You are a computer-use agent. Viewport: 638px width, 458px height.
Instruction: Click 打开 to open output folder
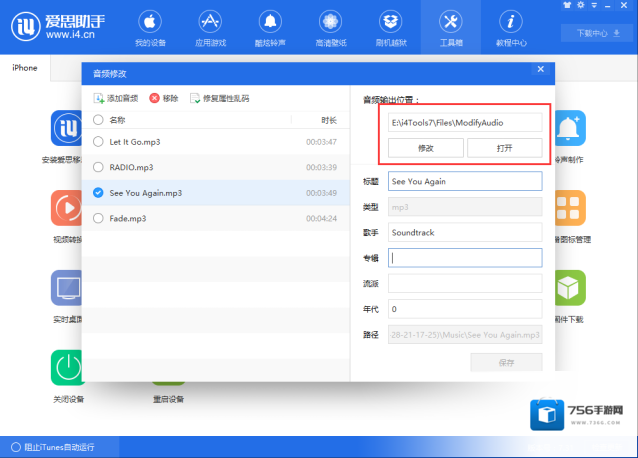504,148
